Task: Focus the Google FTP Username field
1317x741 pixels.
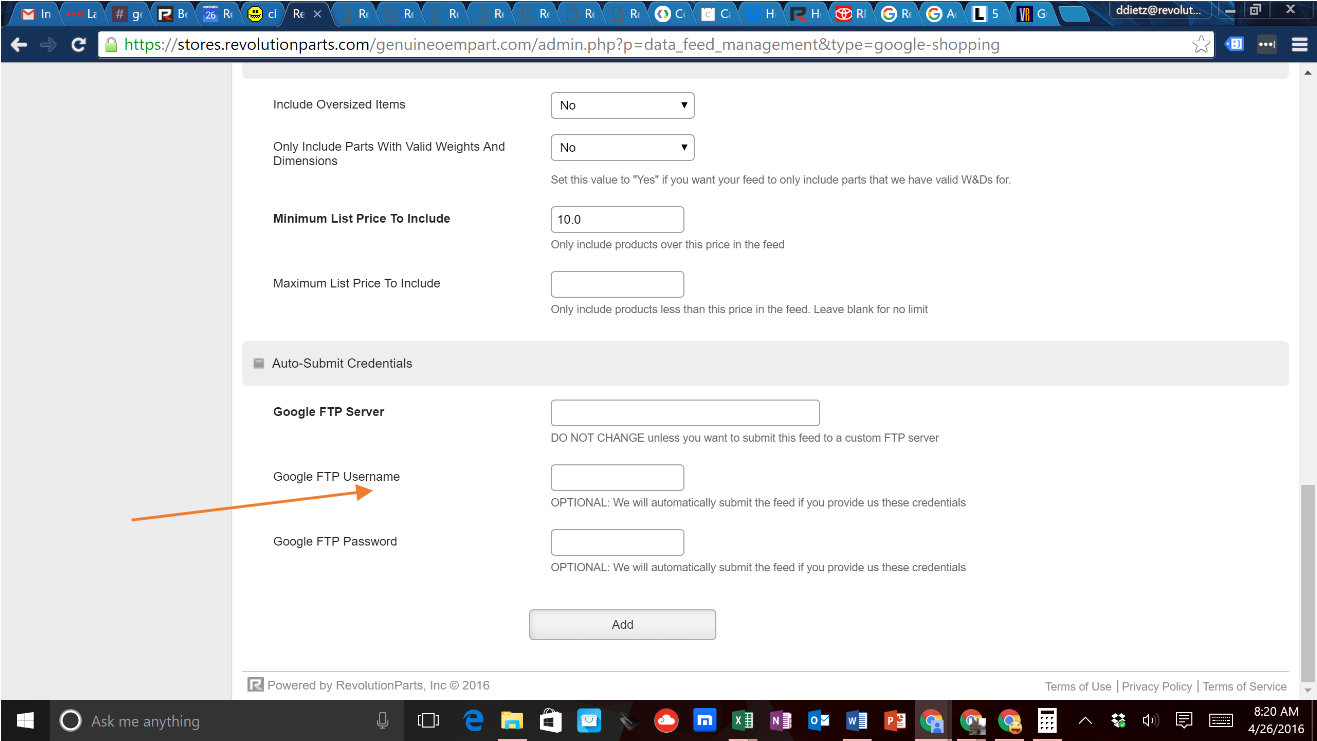Action: point(617,477)
